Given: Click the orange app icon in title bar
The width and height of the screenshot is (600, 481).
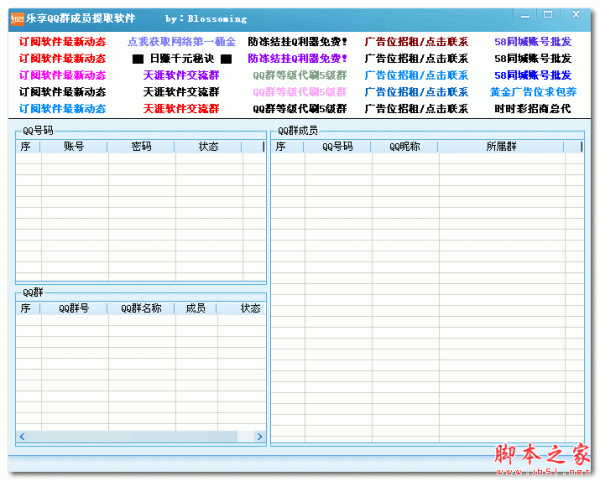Looking at the screenshot, I should click(17, 19).
